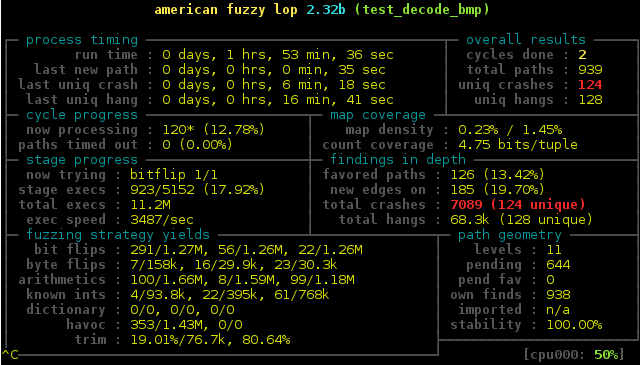Click the 'cycle progress' section header
640x365 pixels.
pos(82,115)
